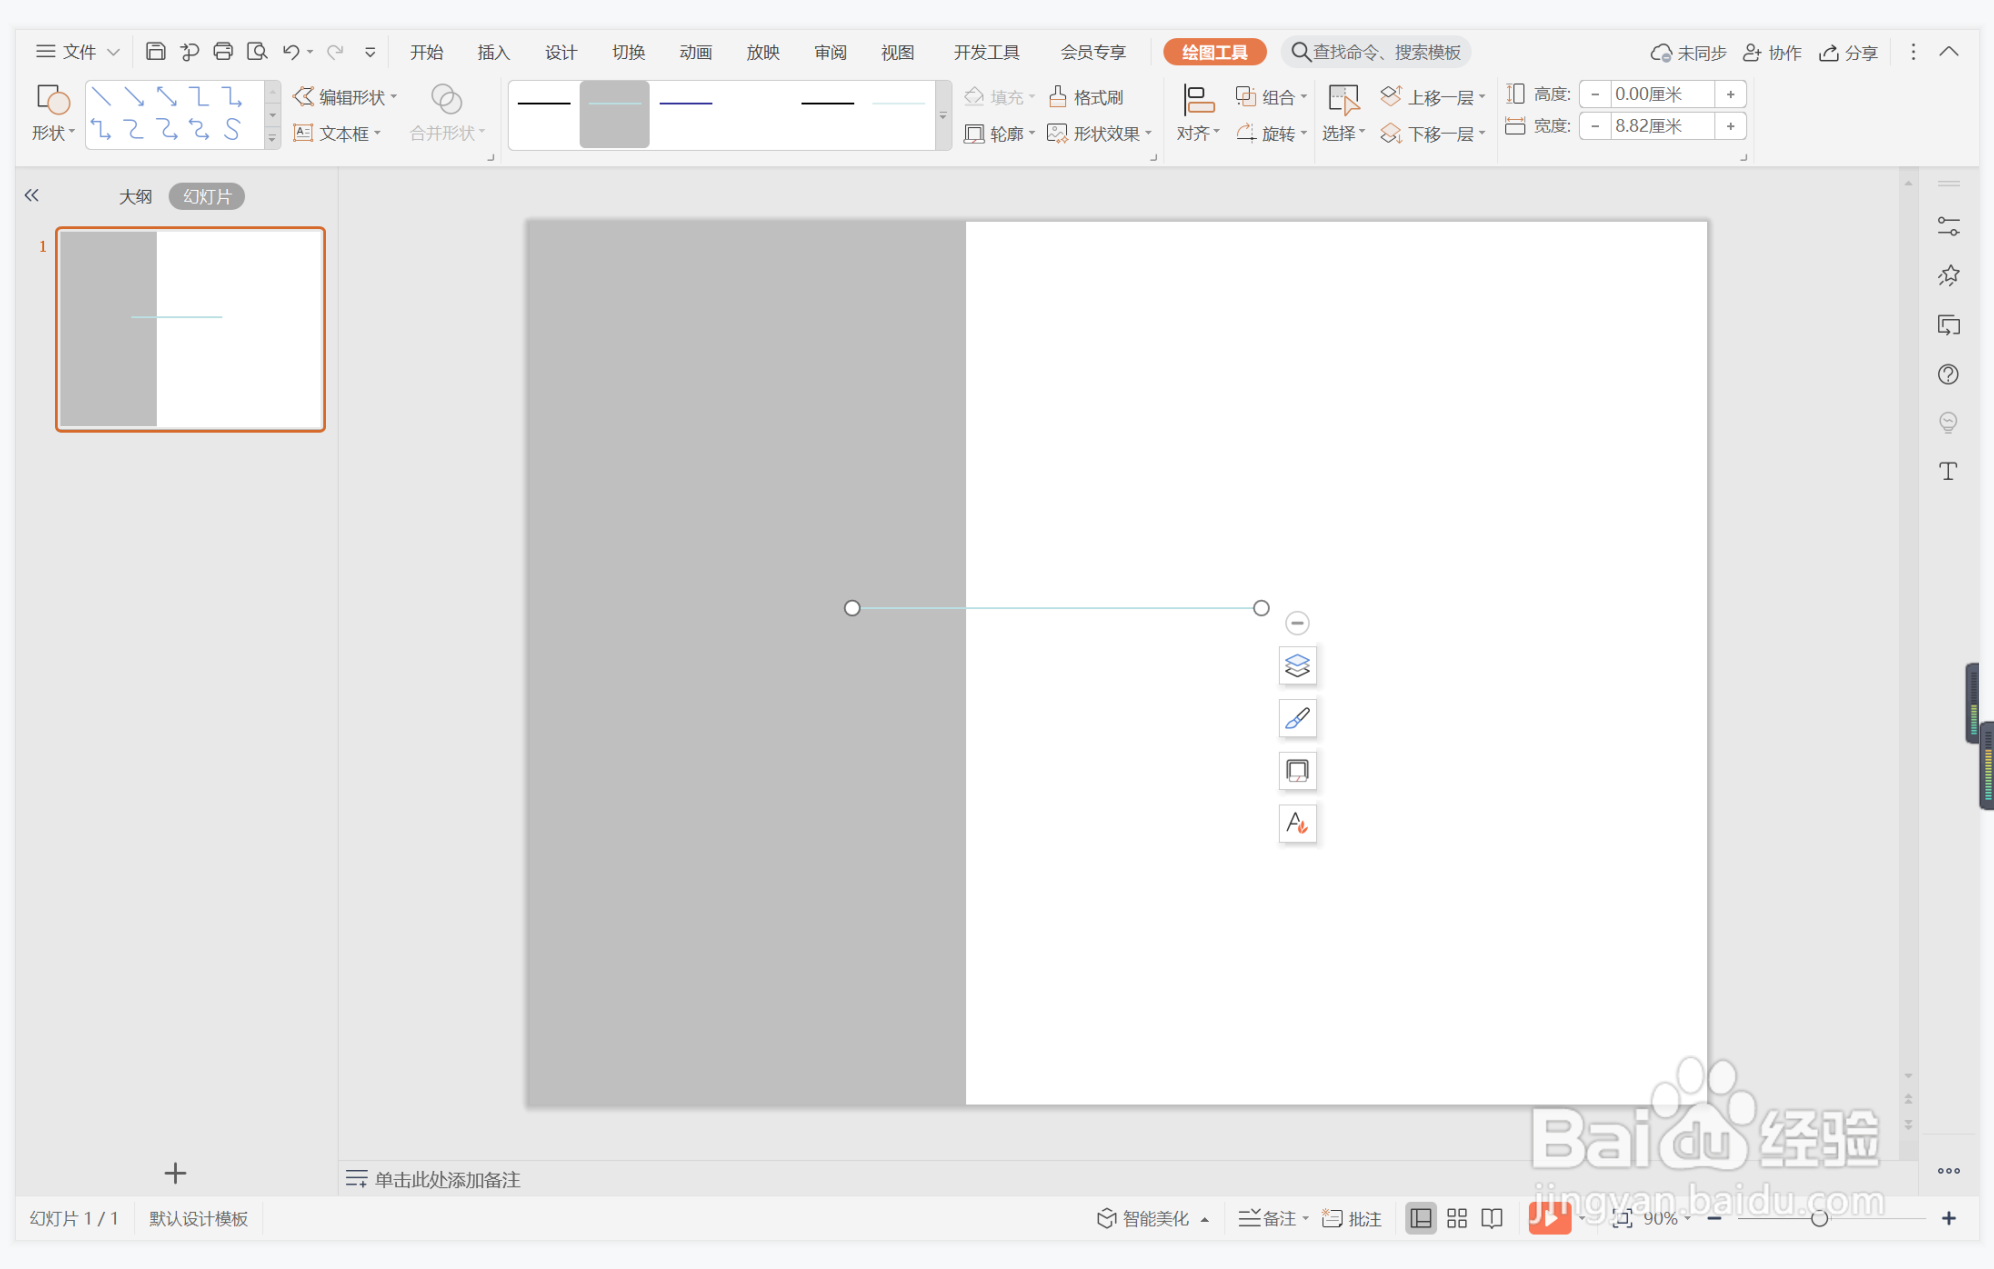Open the help question-mark sidebar icon

click(x=1947, y=374)
